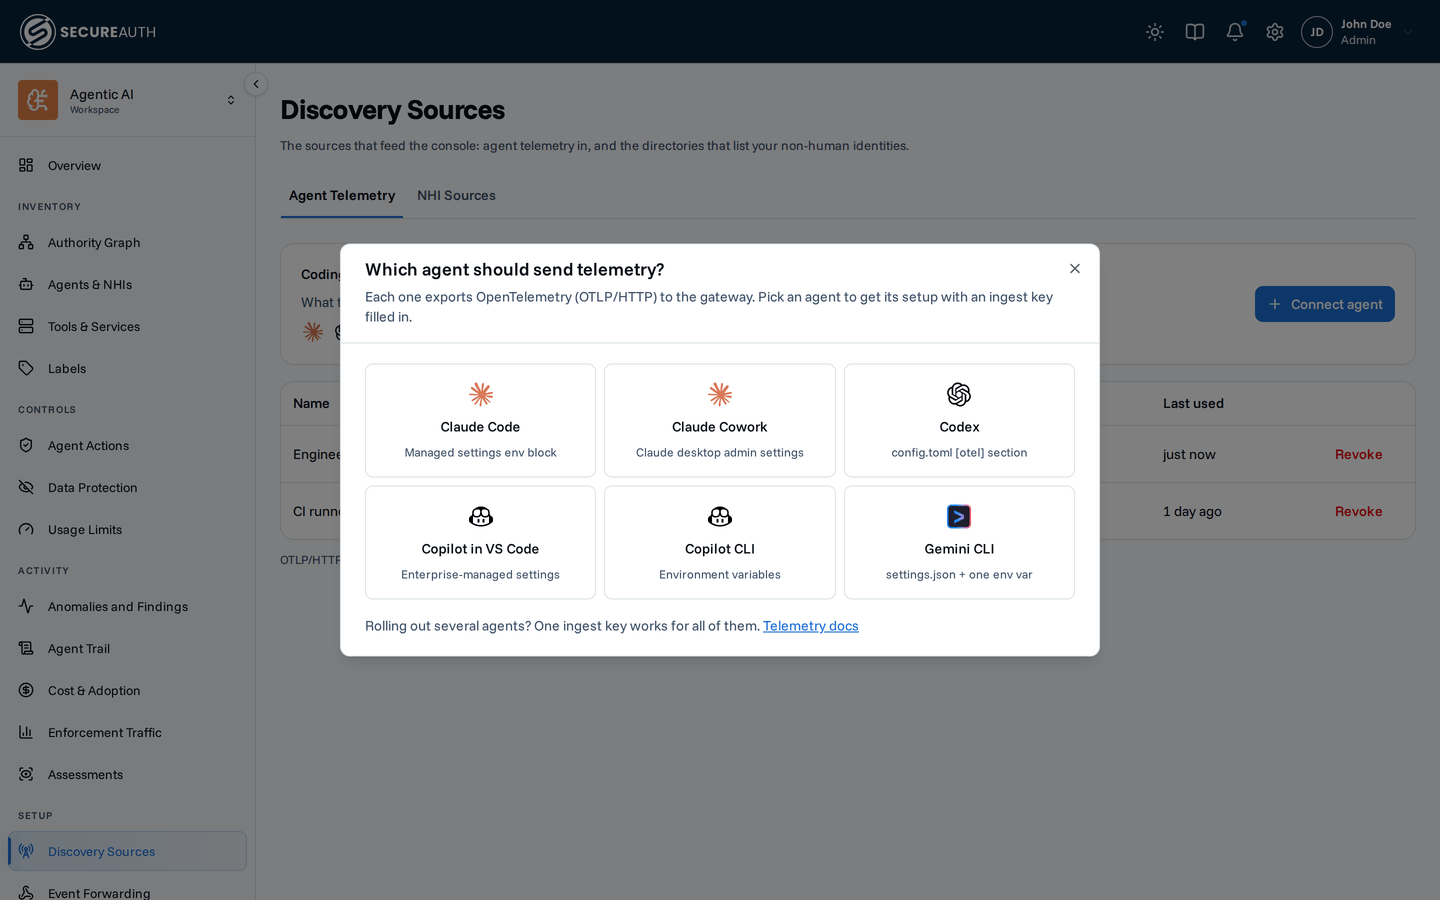Click the Anomalies and Findings pulse icon
The height and width of the screenshot is (900, 1440).
click(x=26, y=606)
